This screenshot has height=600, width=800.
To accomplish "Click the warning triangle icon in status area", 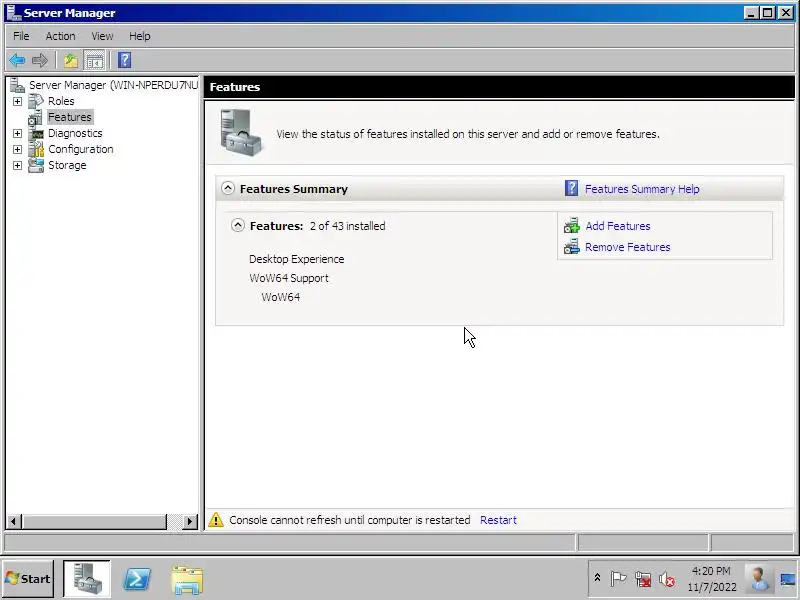I will (x=216, y=520).
